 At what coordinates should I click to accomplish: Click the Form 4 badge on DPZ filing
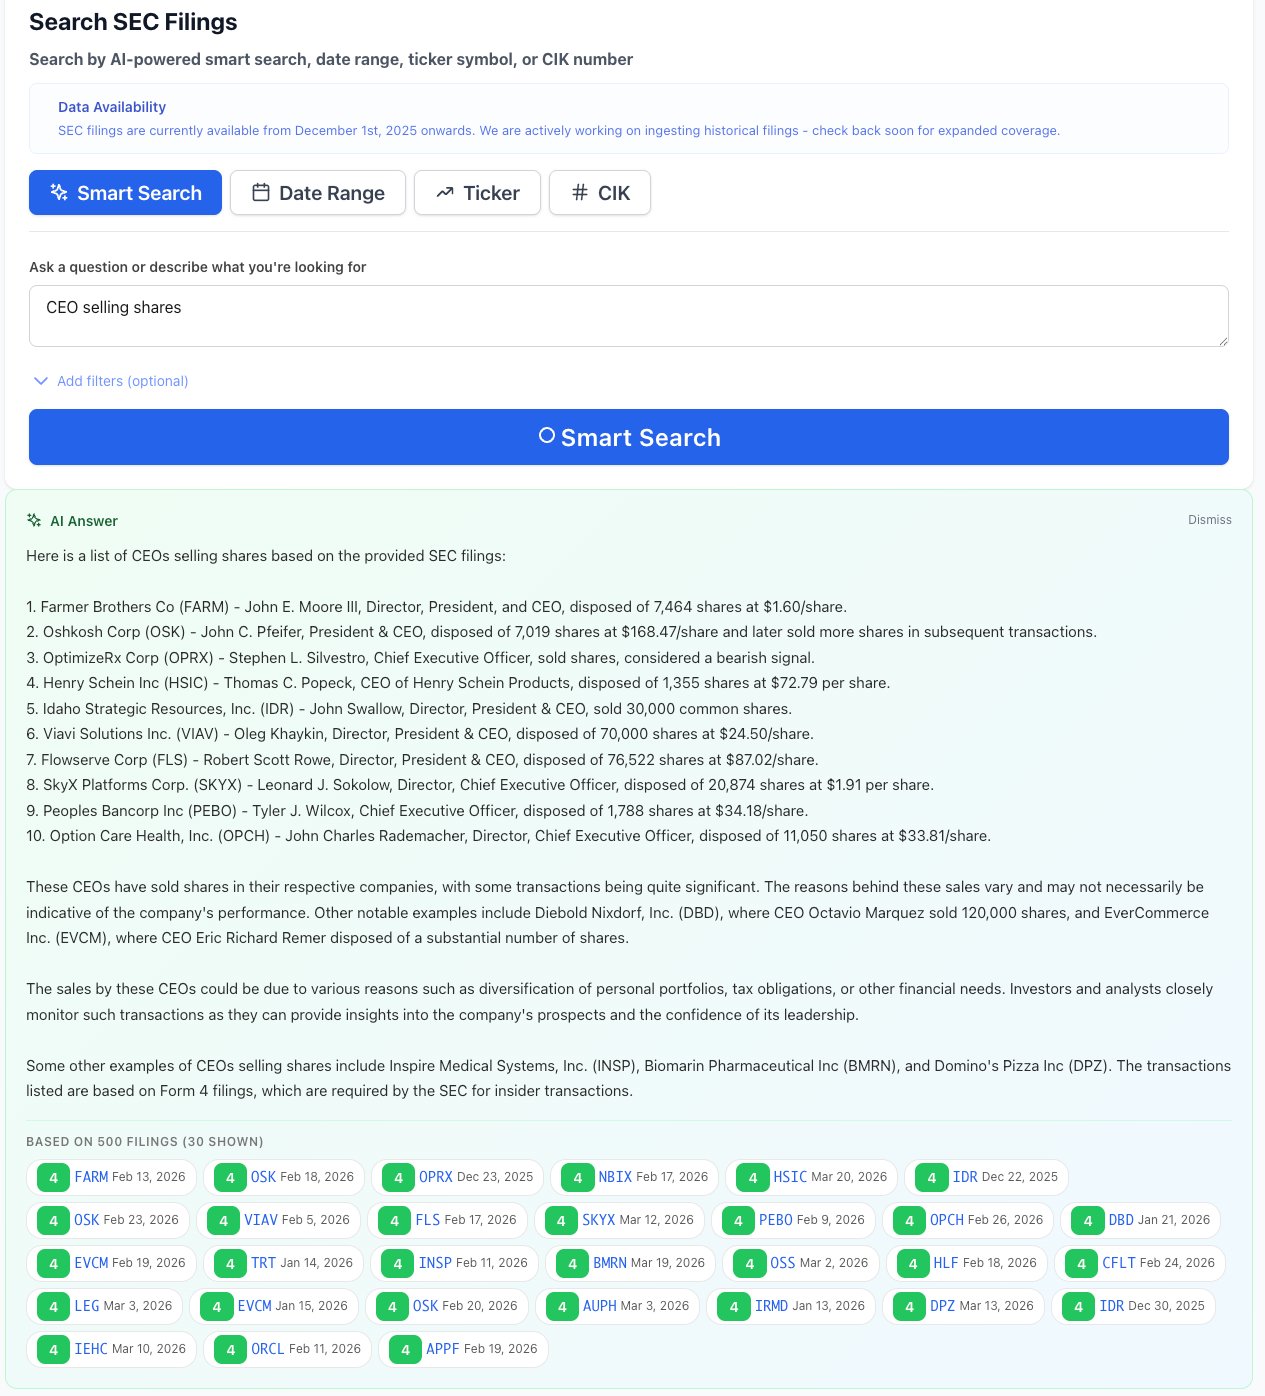(909, 1306)
